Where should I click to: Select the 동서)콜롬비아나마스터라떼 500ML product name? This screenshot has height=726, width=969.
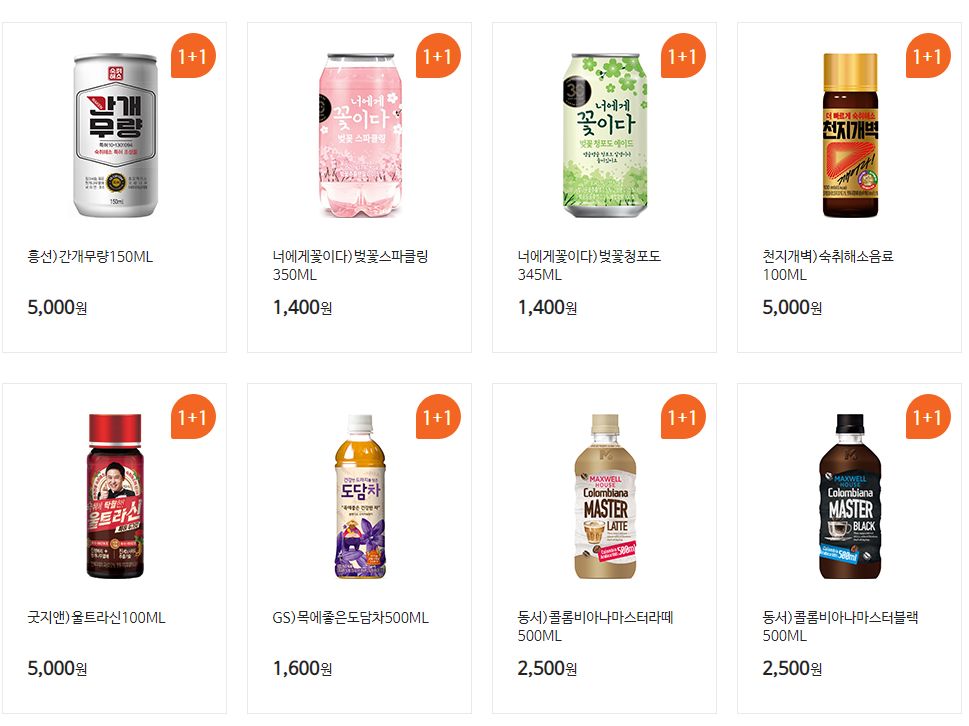tap(595, 626)
